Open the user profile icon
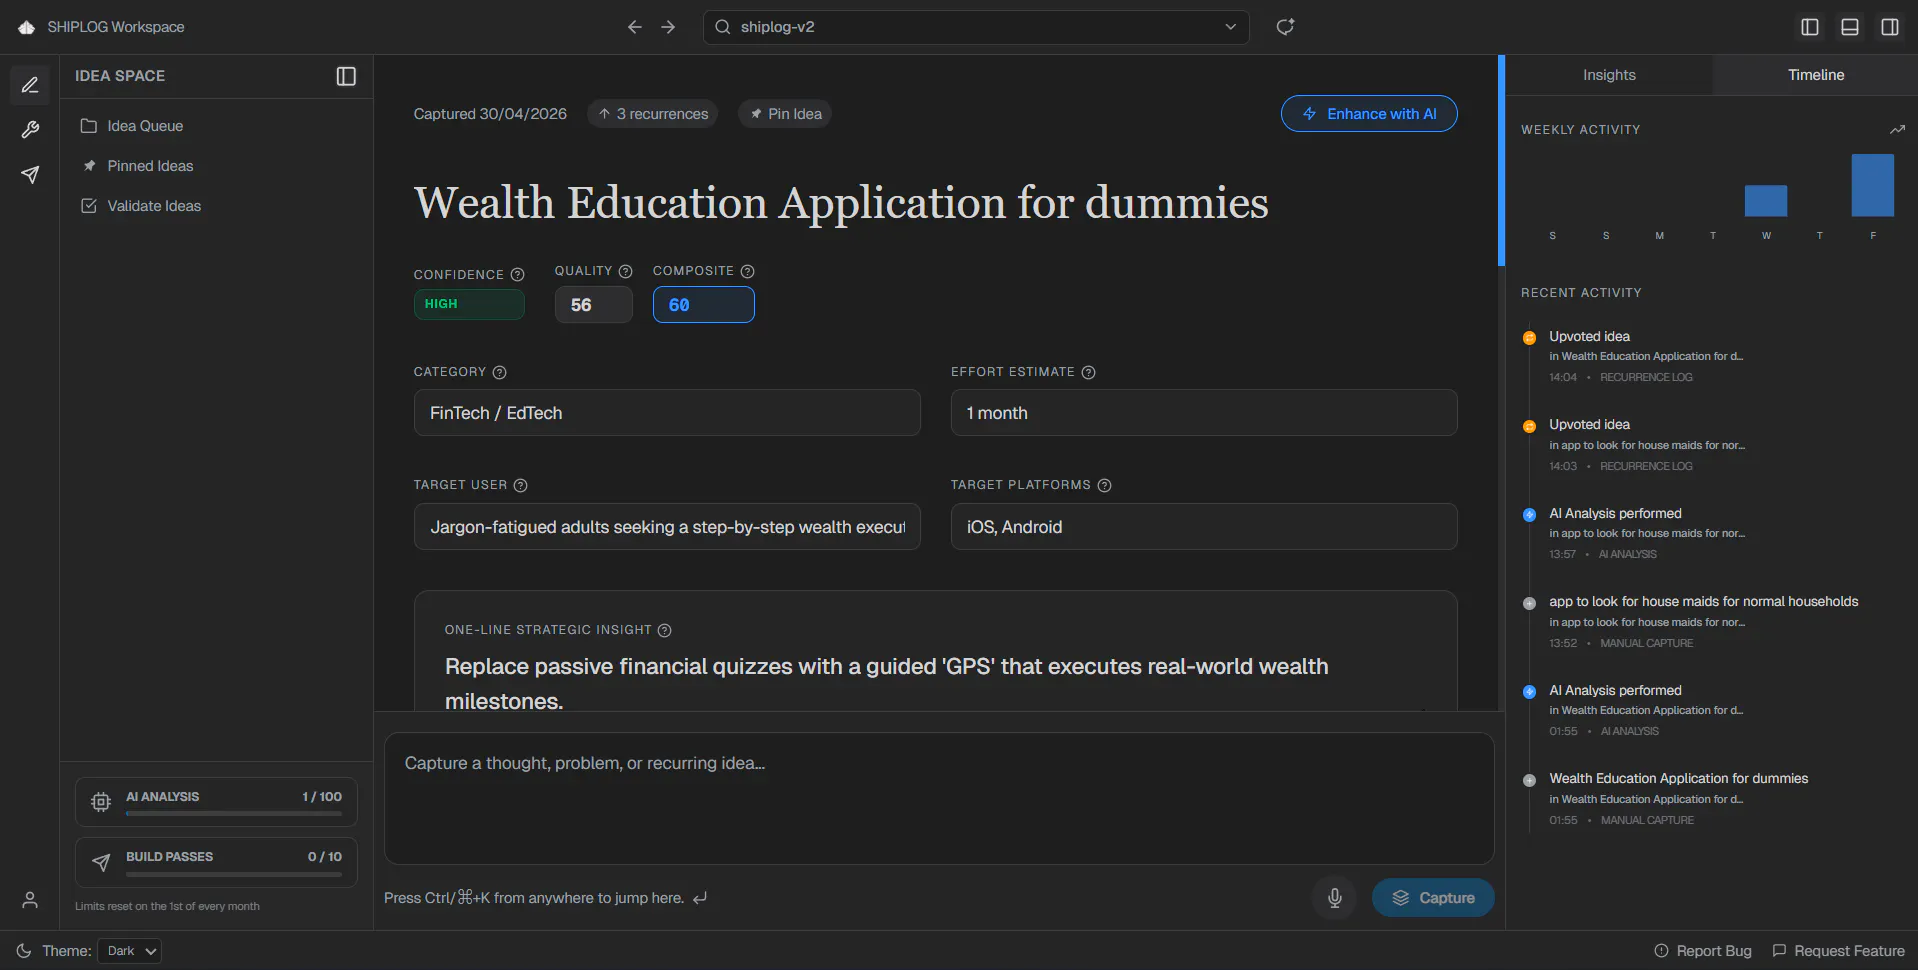This screenshot has width=1918, height=970. 30,900
